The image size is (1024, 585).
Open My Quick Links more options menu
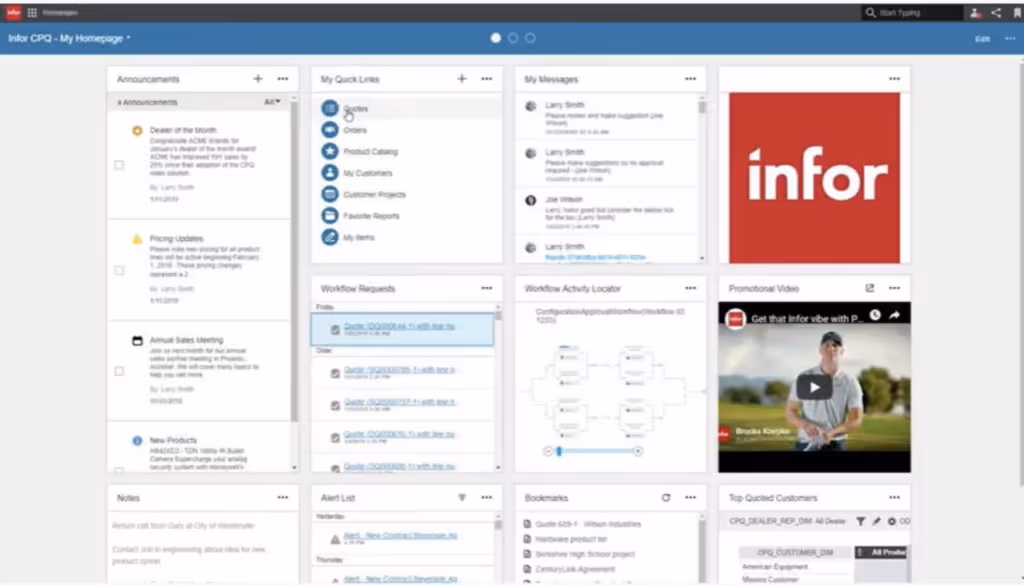coord(487,78)
